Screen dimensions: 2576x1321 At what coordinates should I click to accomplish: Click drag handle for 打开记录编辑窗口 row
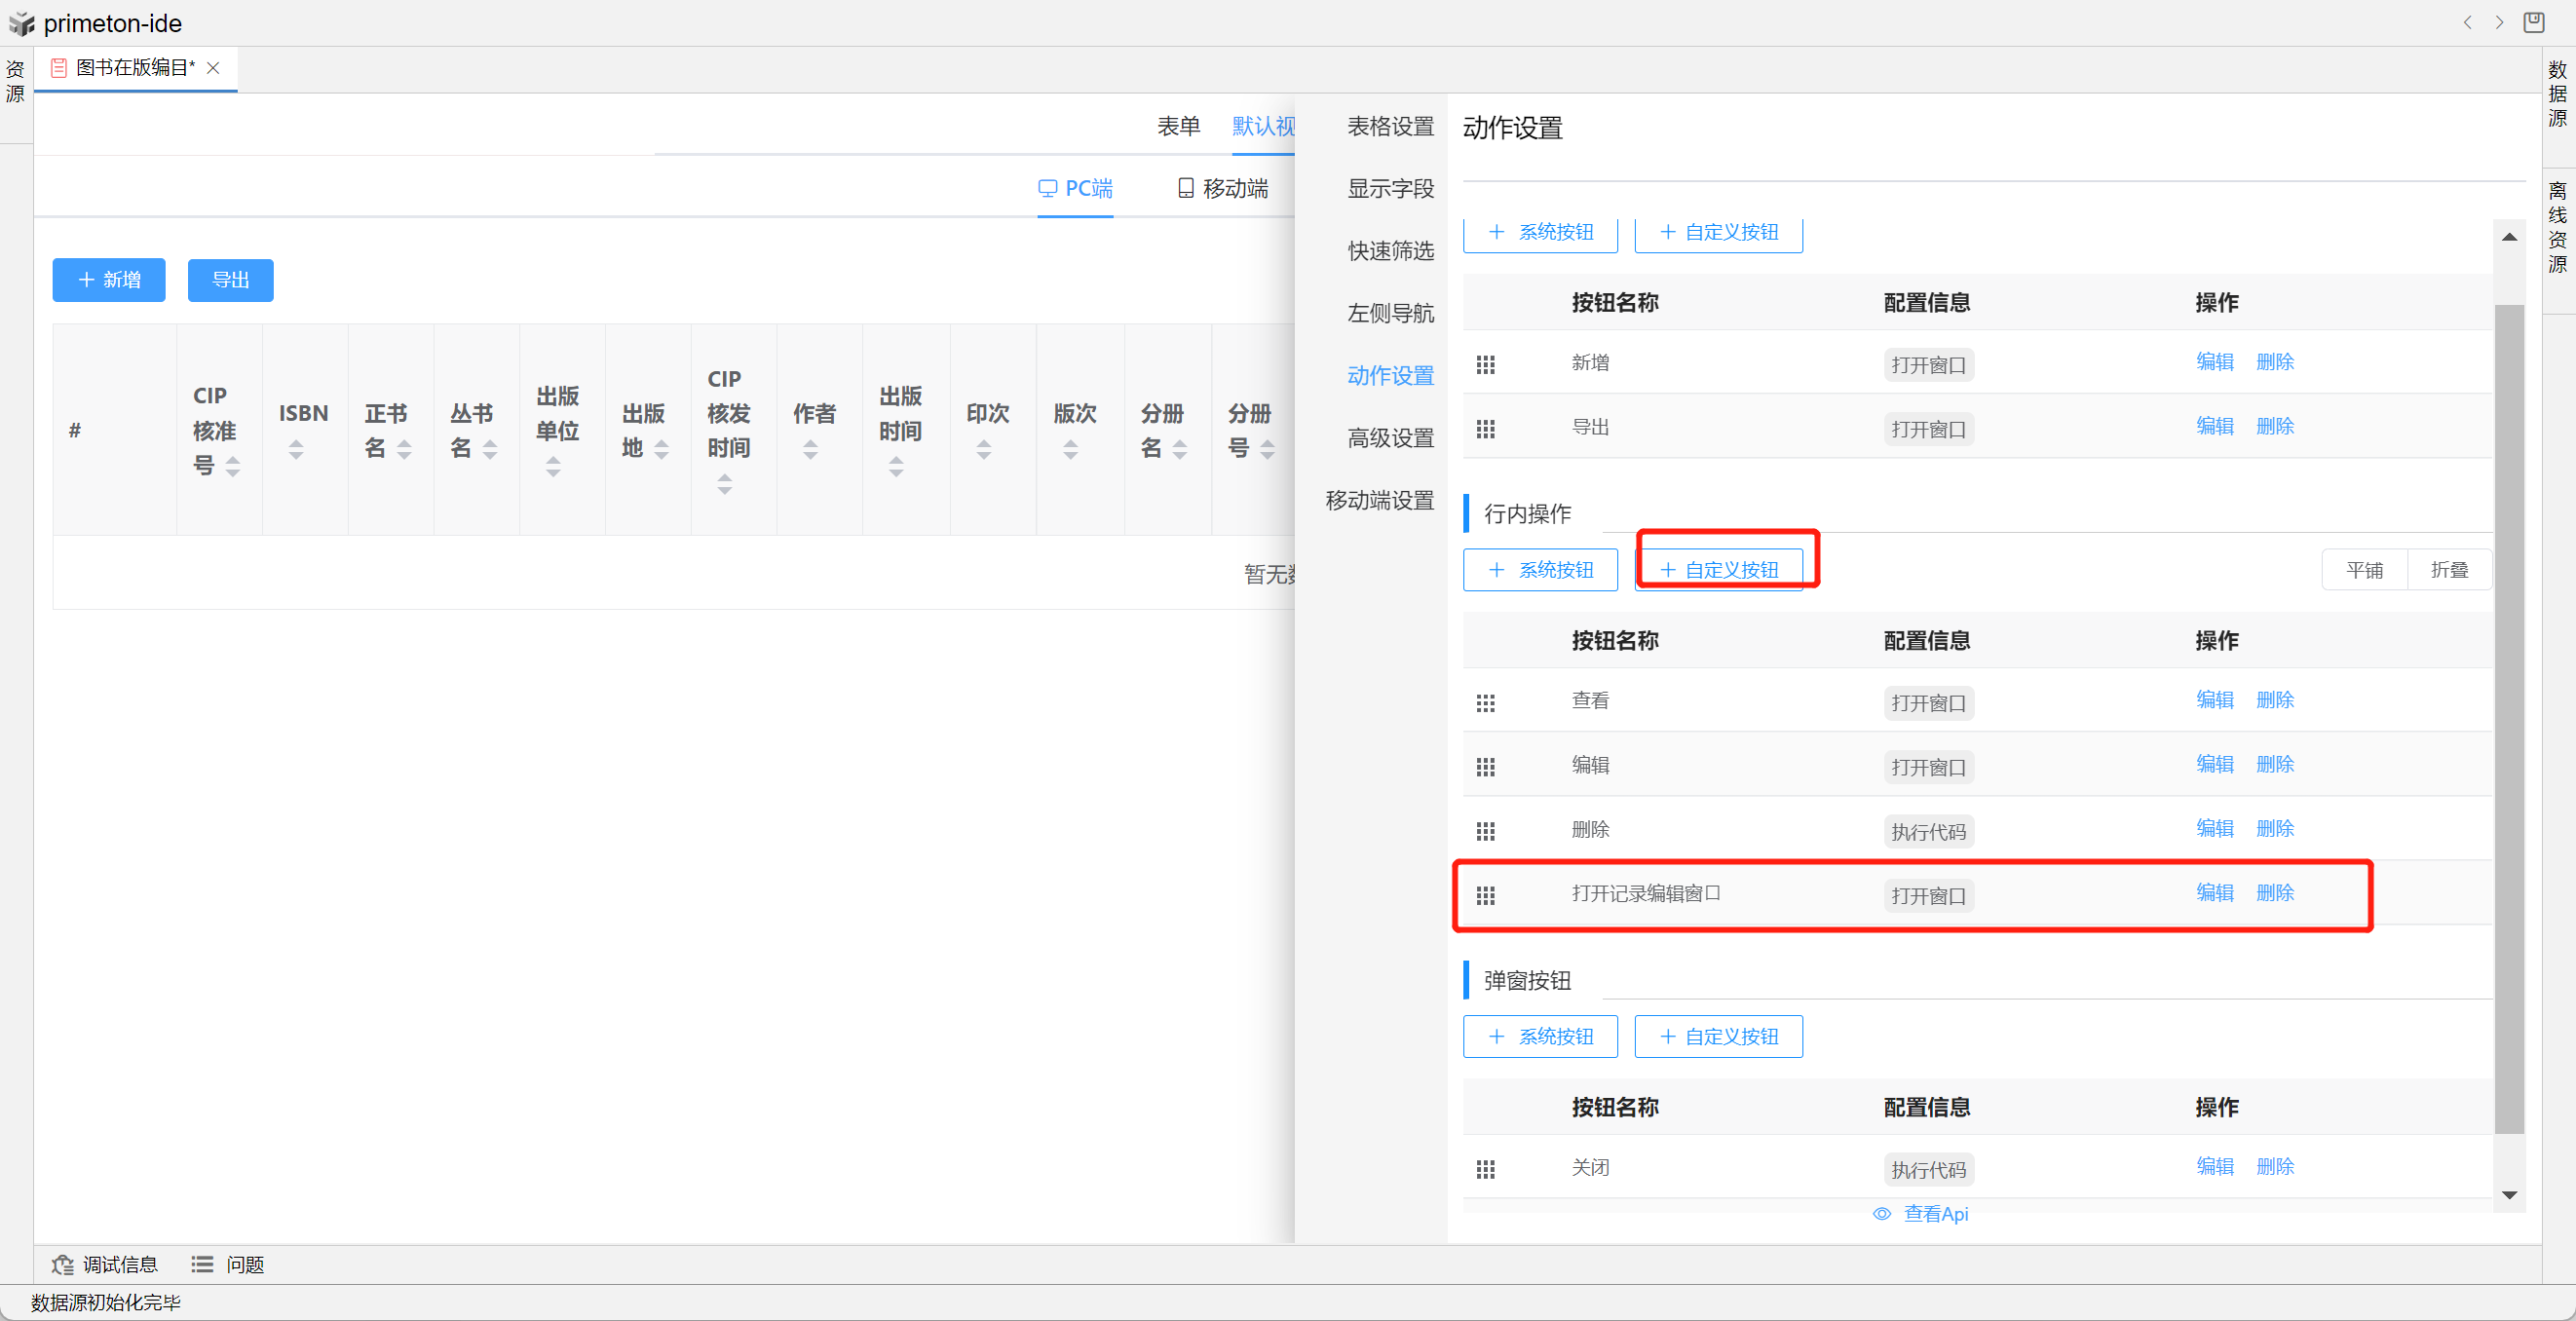(1485, 895)
